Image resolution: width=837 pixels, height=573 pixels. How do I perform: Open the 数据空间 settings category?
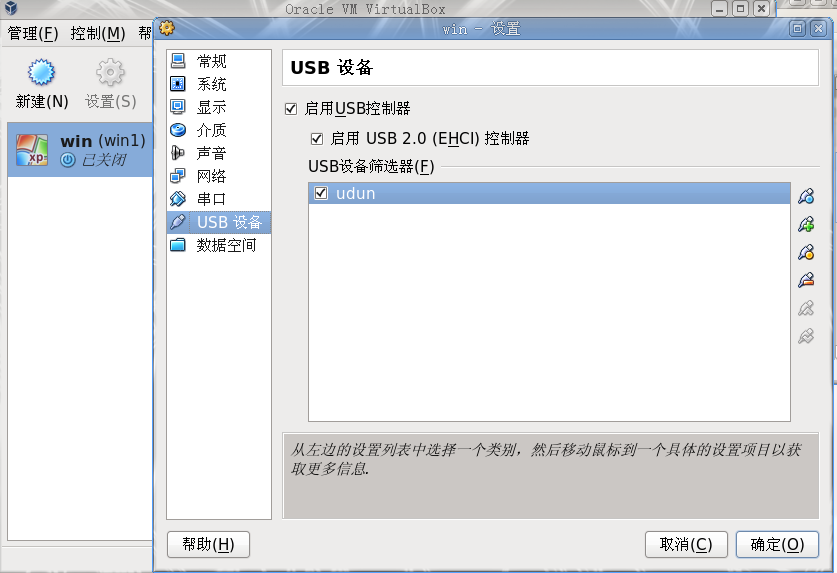(218, 245)
